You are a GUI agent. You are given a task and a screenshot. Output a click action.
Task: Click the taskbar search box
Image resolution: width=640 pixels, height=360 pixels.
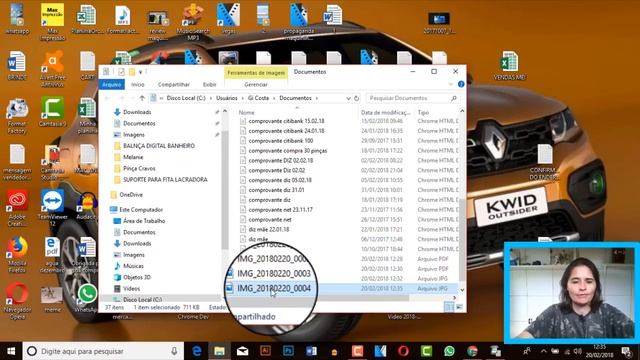[103, 351]
